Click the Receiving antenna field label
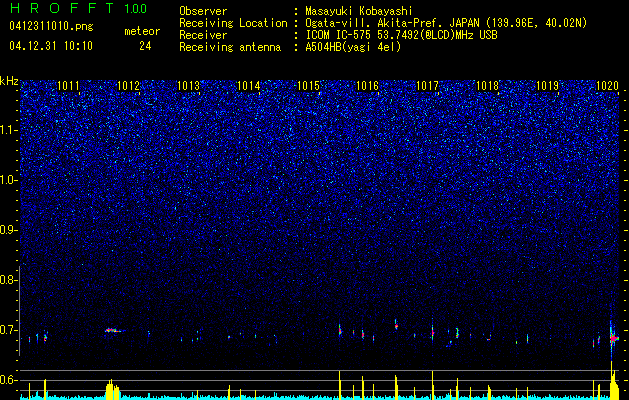This screenshot has width=629, height=400. click(230, 47)
